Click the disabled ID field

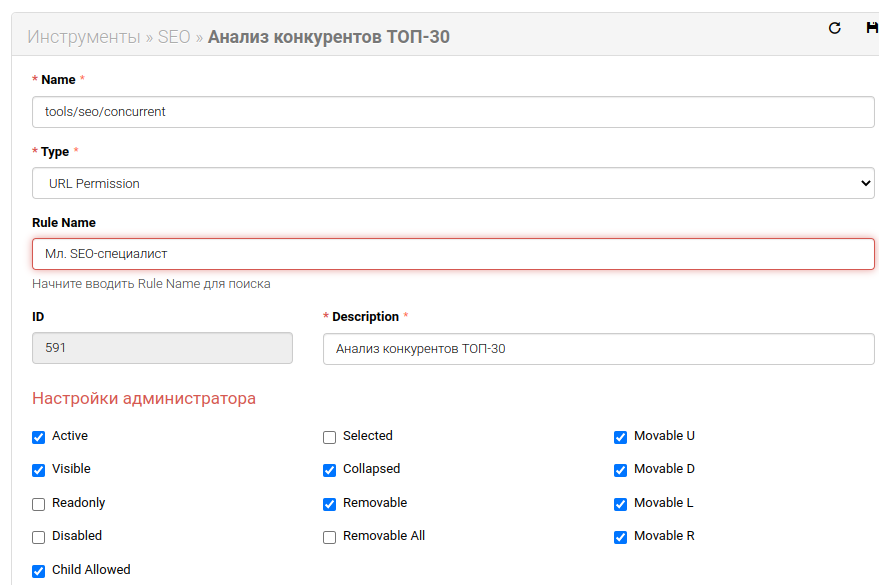[162, 348]
